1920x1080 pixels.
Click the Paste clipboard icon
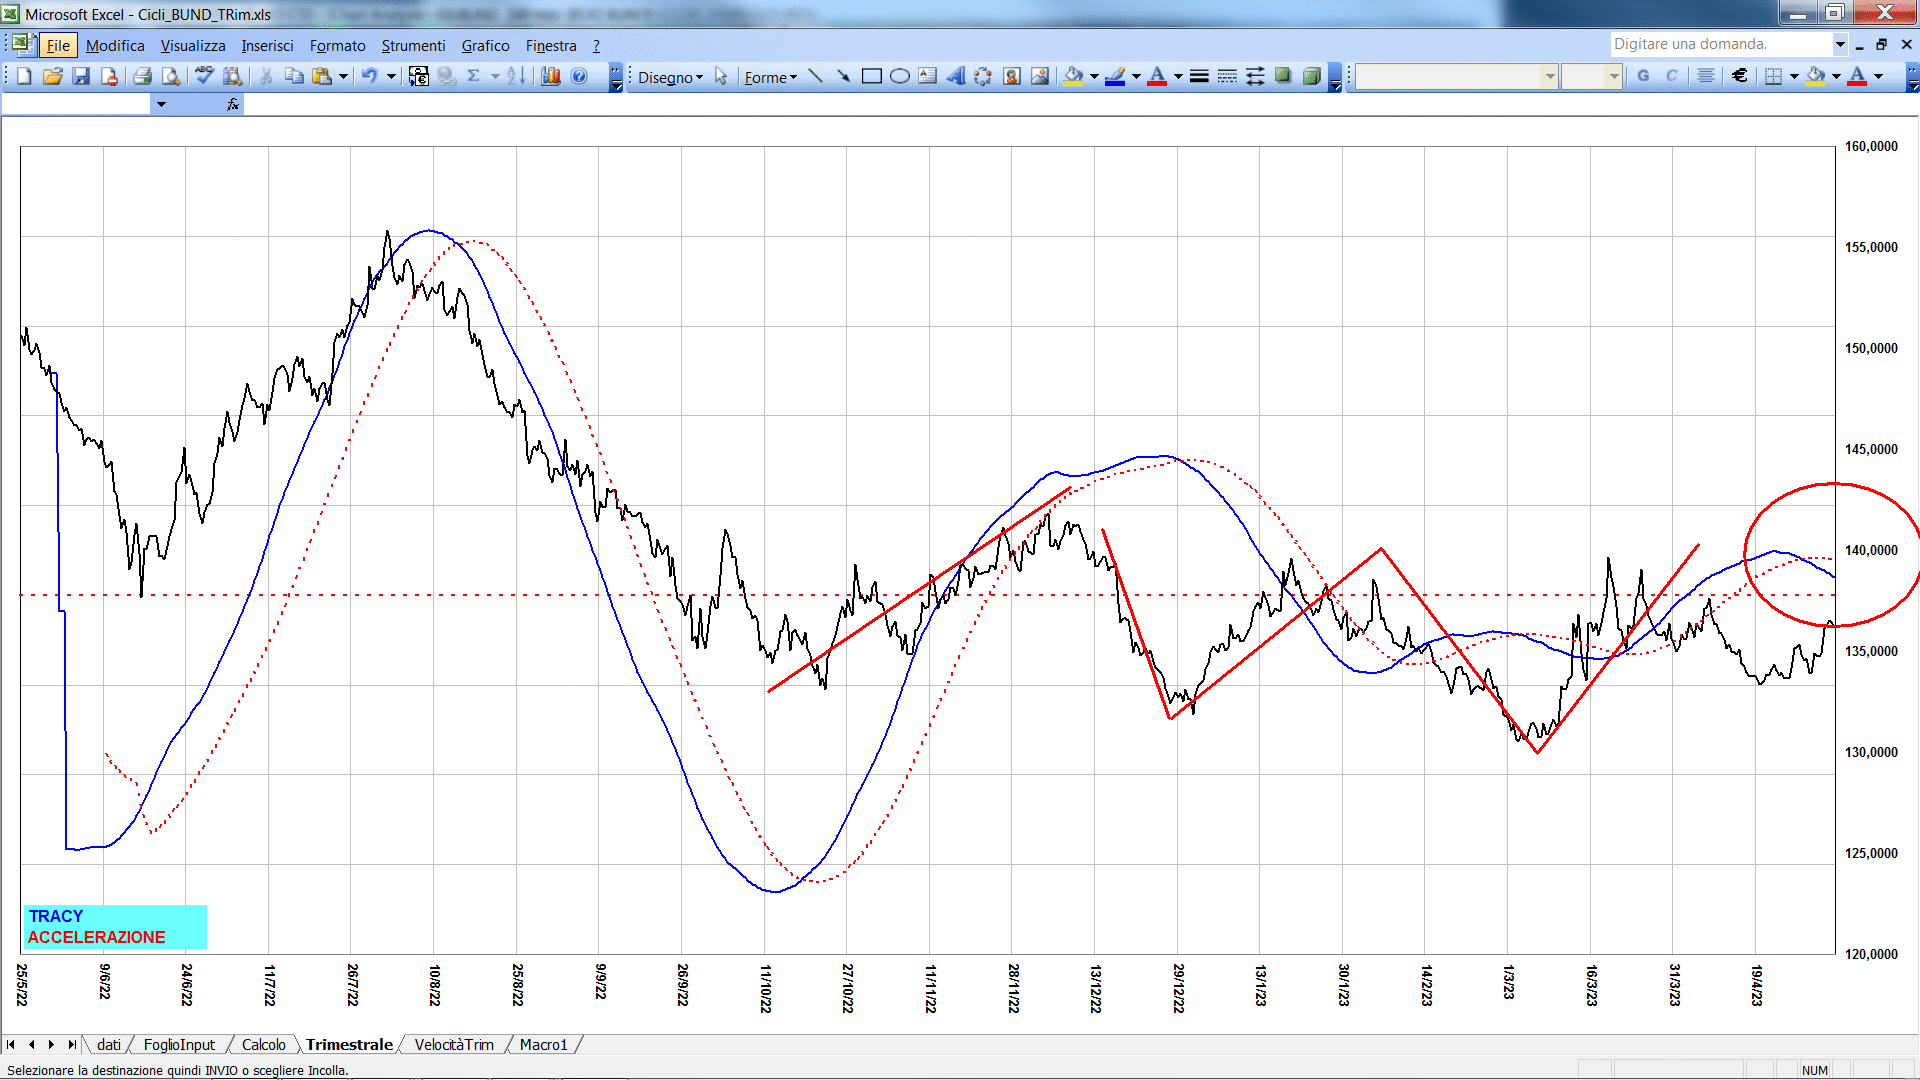click(322, 76)
